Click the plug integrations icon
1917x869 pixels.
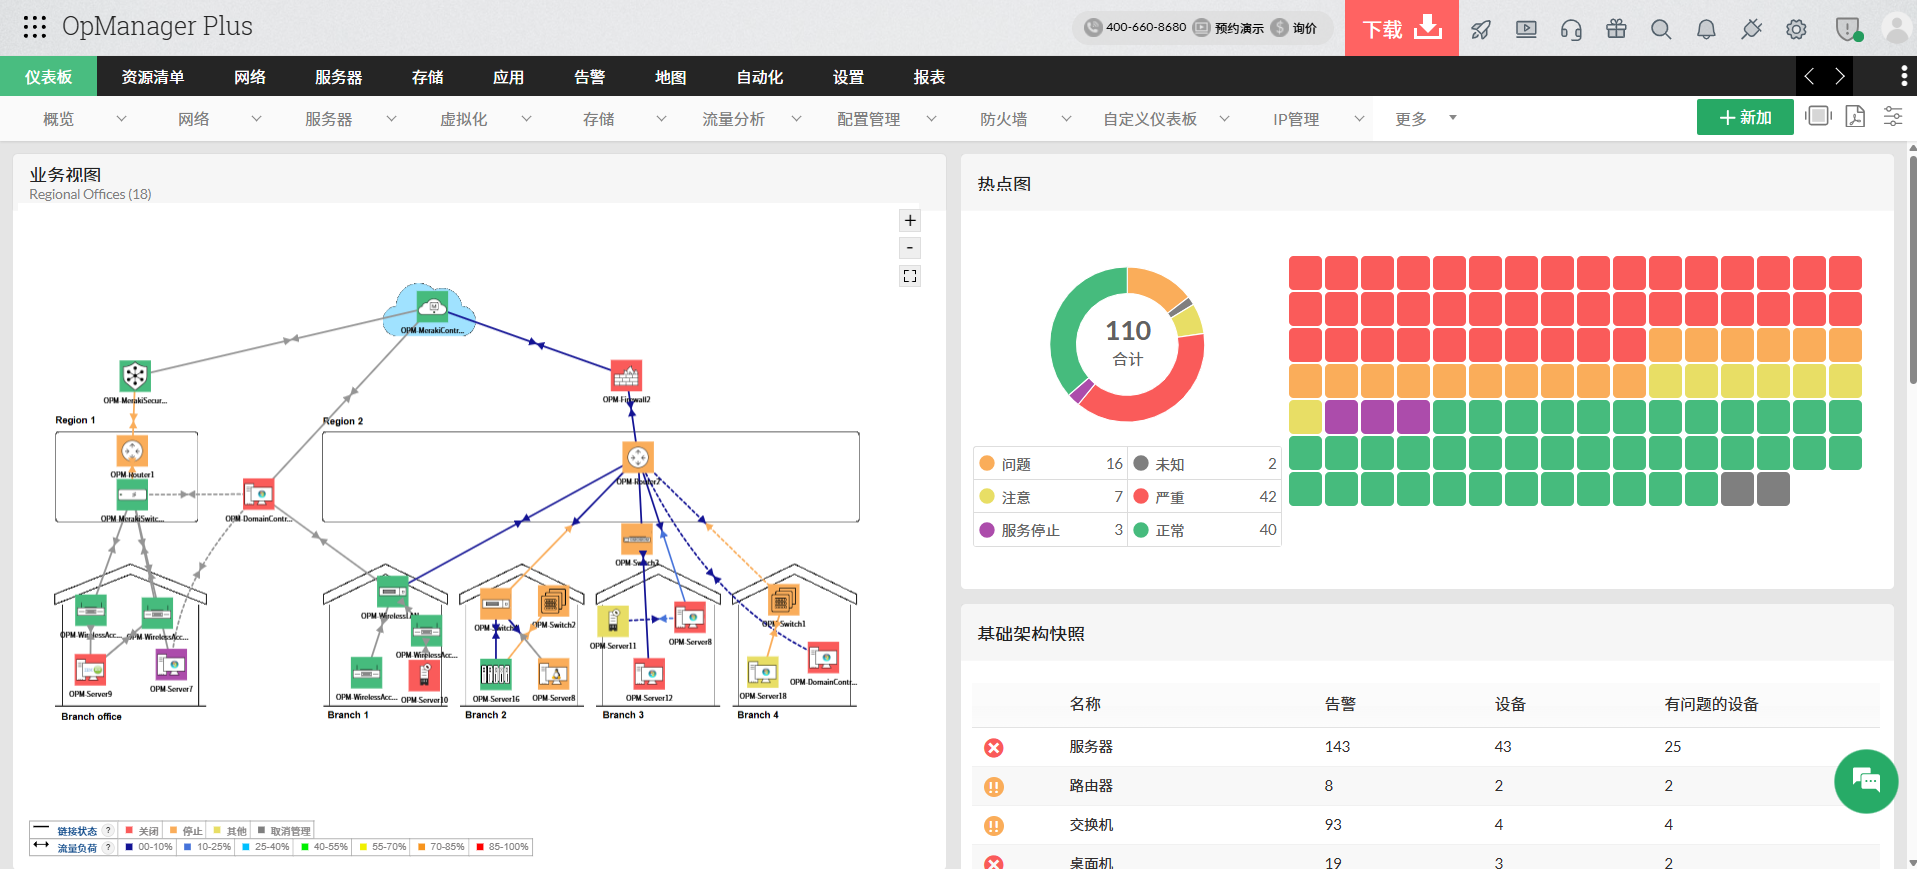pos(1751,29)
